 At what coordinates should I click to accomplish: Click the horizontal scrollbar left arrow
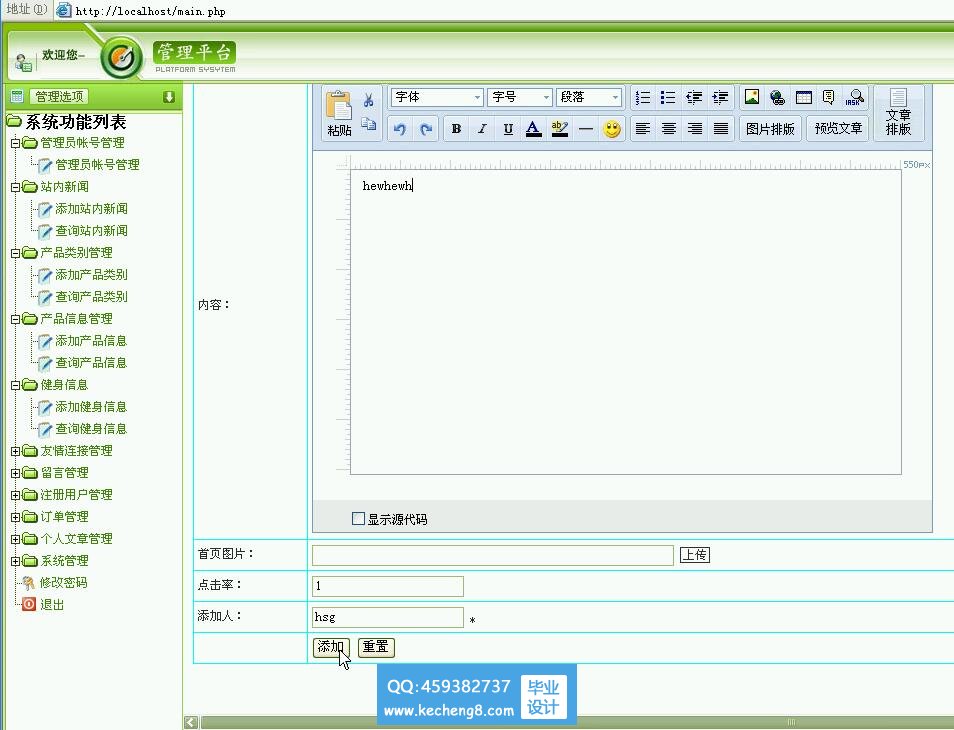[x=190, y=722]
